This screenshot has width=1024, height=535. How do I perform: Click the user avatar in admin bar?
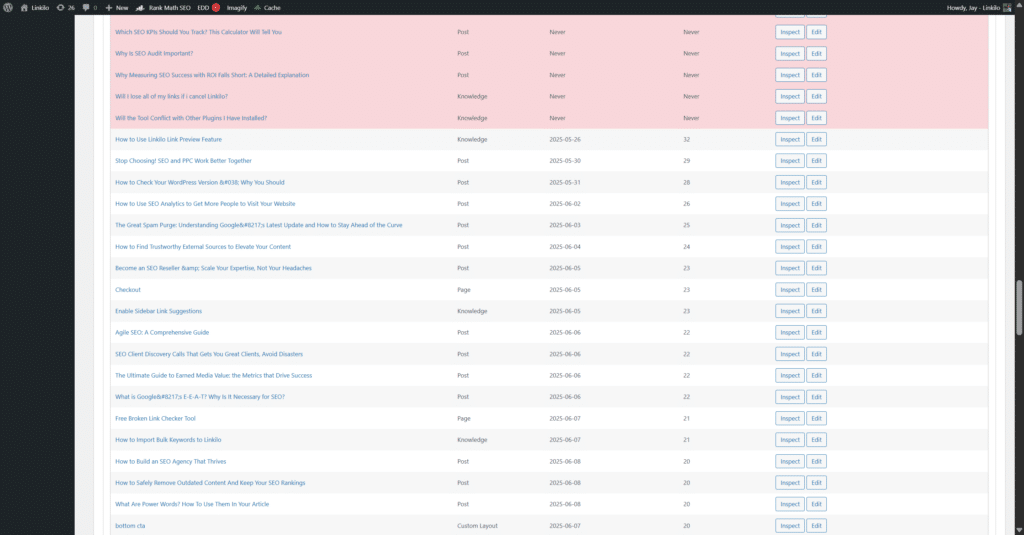[1007, 8]
